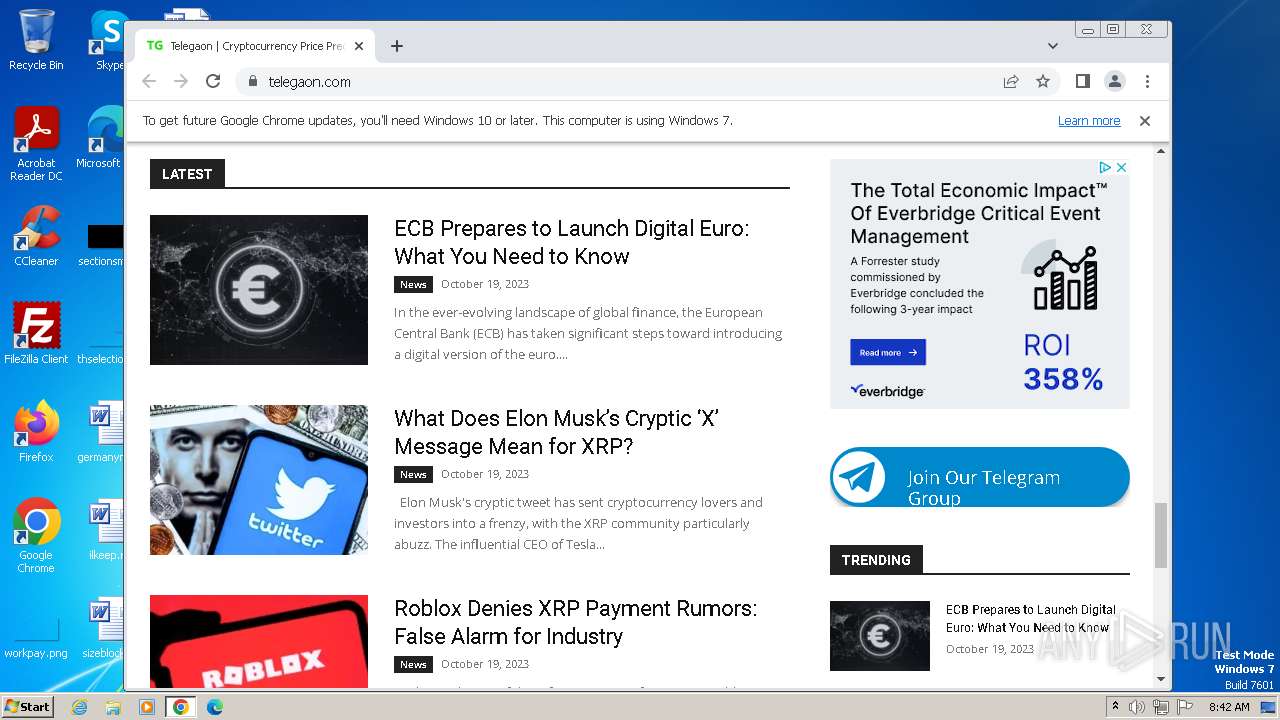Open Windows Media Player from taskbar
Viewport: 1280px width, 720px height.
(147, 707)
